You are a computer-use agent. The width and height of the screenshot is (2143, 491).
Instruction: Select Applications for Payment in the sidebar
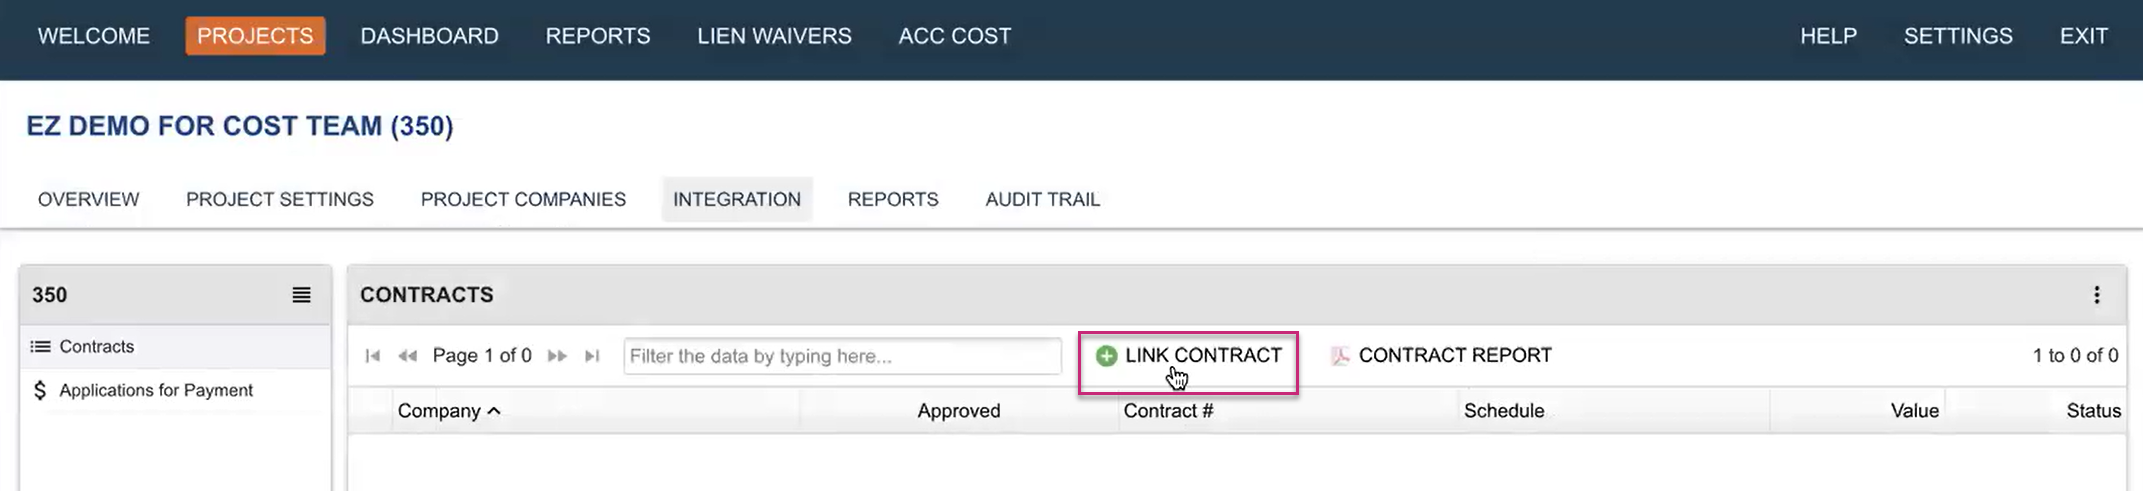click(156, 390)
